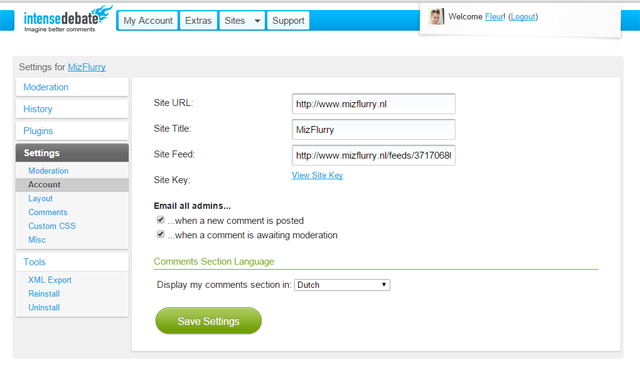This screenshot has width=640, height=365.
Task: Click the IntenseDebate logo
Action: tap(68, 19)
